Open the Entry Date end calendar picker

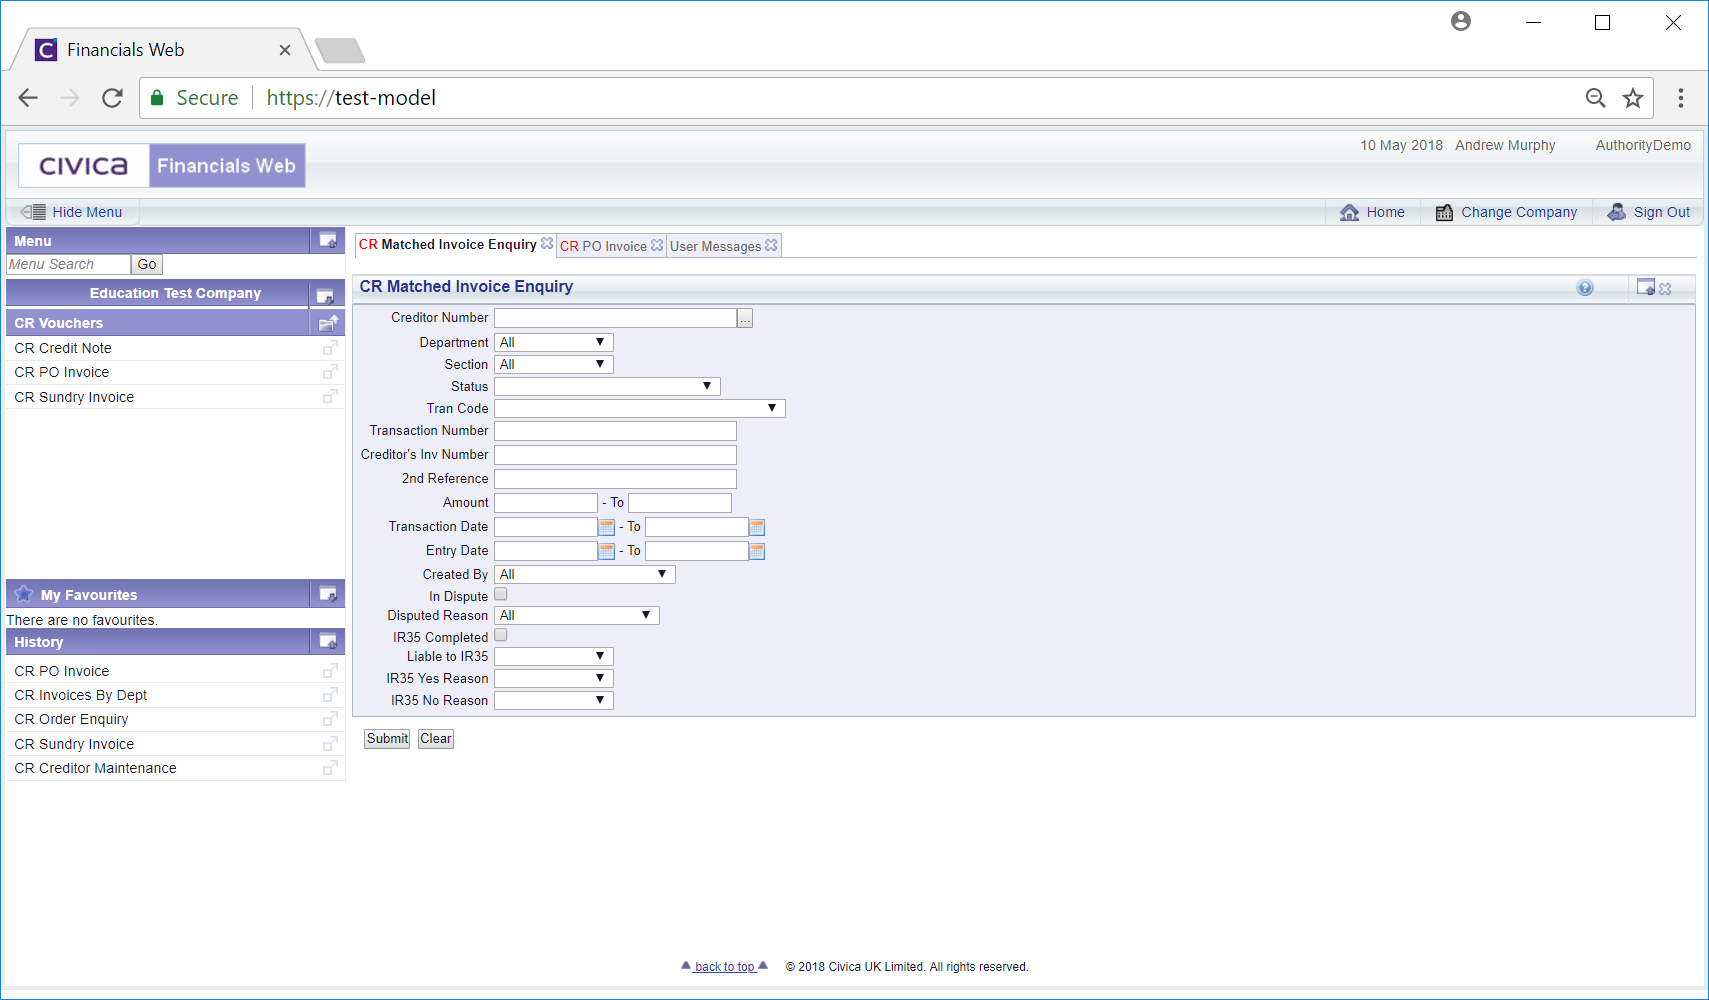coord(757,551)
